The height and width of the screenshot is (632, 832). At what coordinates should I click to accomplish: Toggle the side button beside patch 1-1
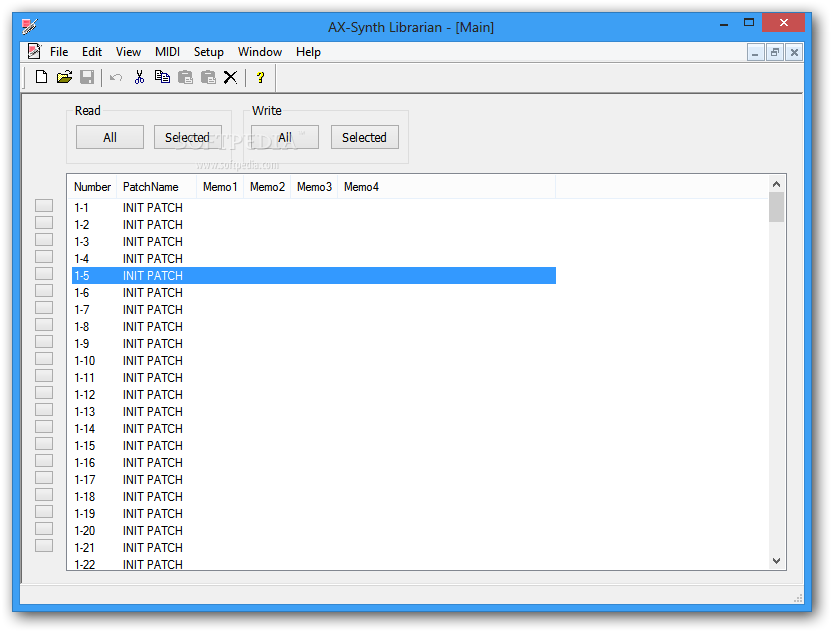click(x=44, y=205)
